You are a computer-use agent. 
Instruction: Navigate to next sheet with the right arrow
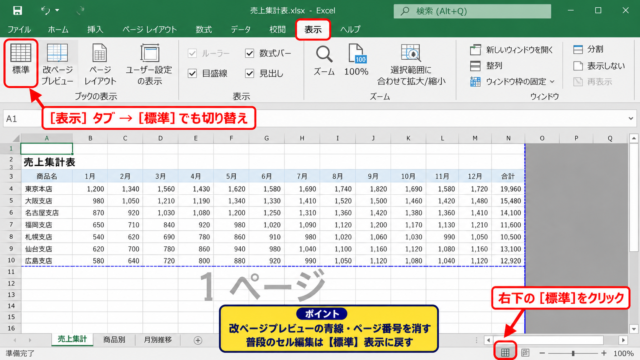(30, 340)
